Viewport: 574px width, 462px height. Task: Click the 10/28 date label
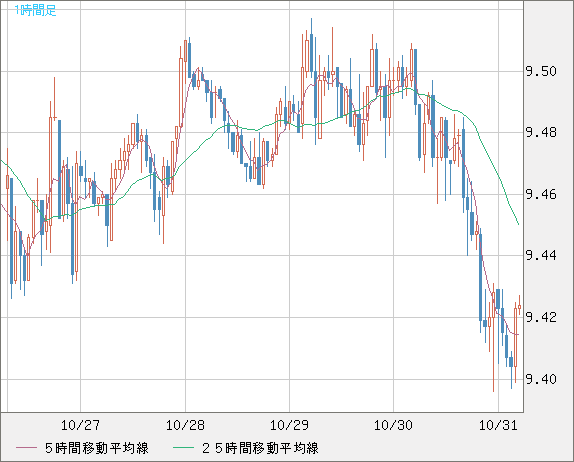pyautogui.click(x=185, y=425)
